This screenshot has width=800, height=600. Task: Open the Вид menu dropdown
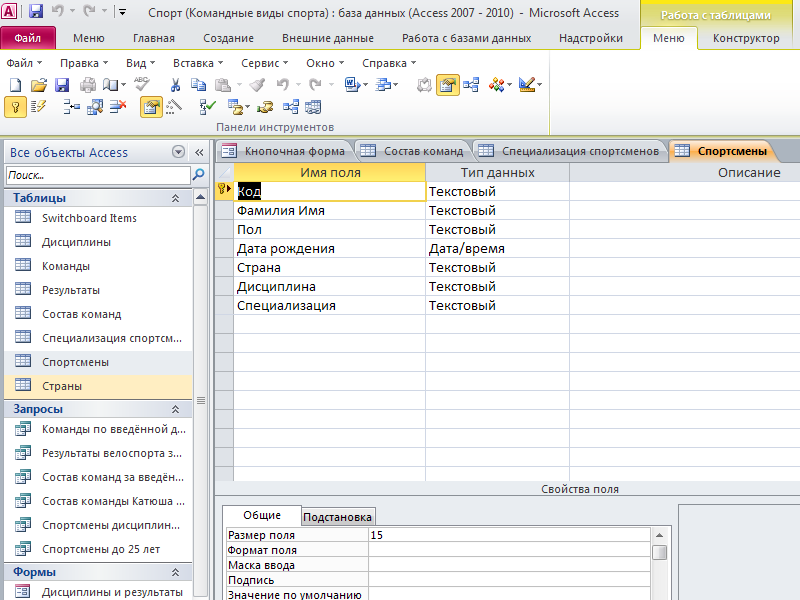[x=140, y=63]
